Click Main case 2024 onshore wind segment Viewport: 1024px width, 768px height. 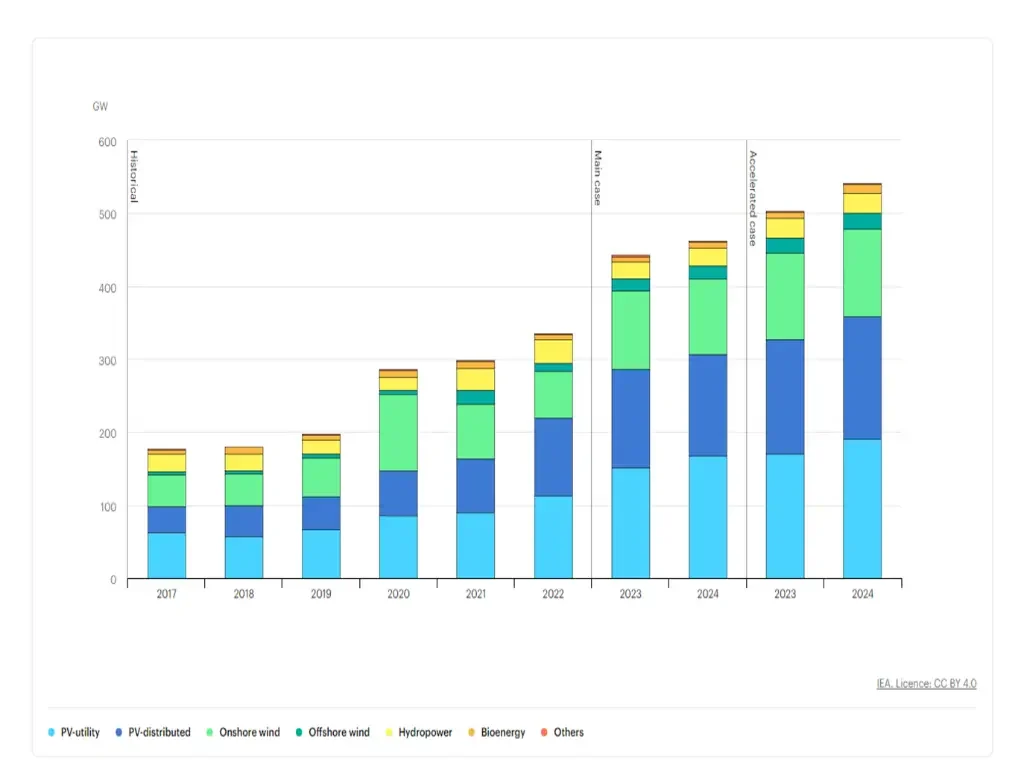[707, 316]
